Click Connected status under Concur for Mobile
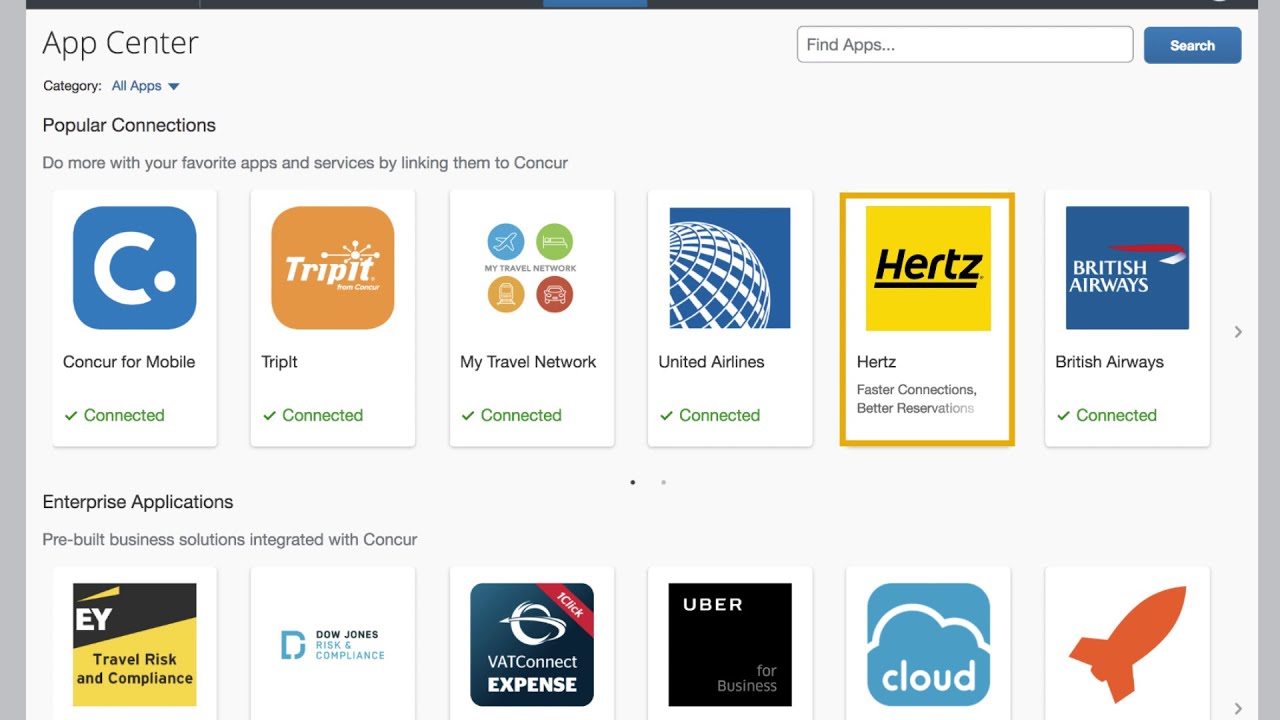This screenshot has width=1280, height=720. [x=114, y=415]
